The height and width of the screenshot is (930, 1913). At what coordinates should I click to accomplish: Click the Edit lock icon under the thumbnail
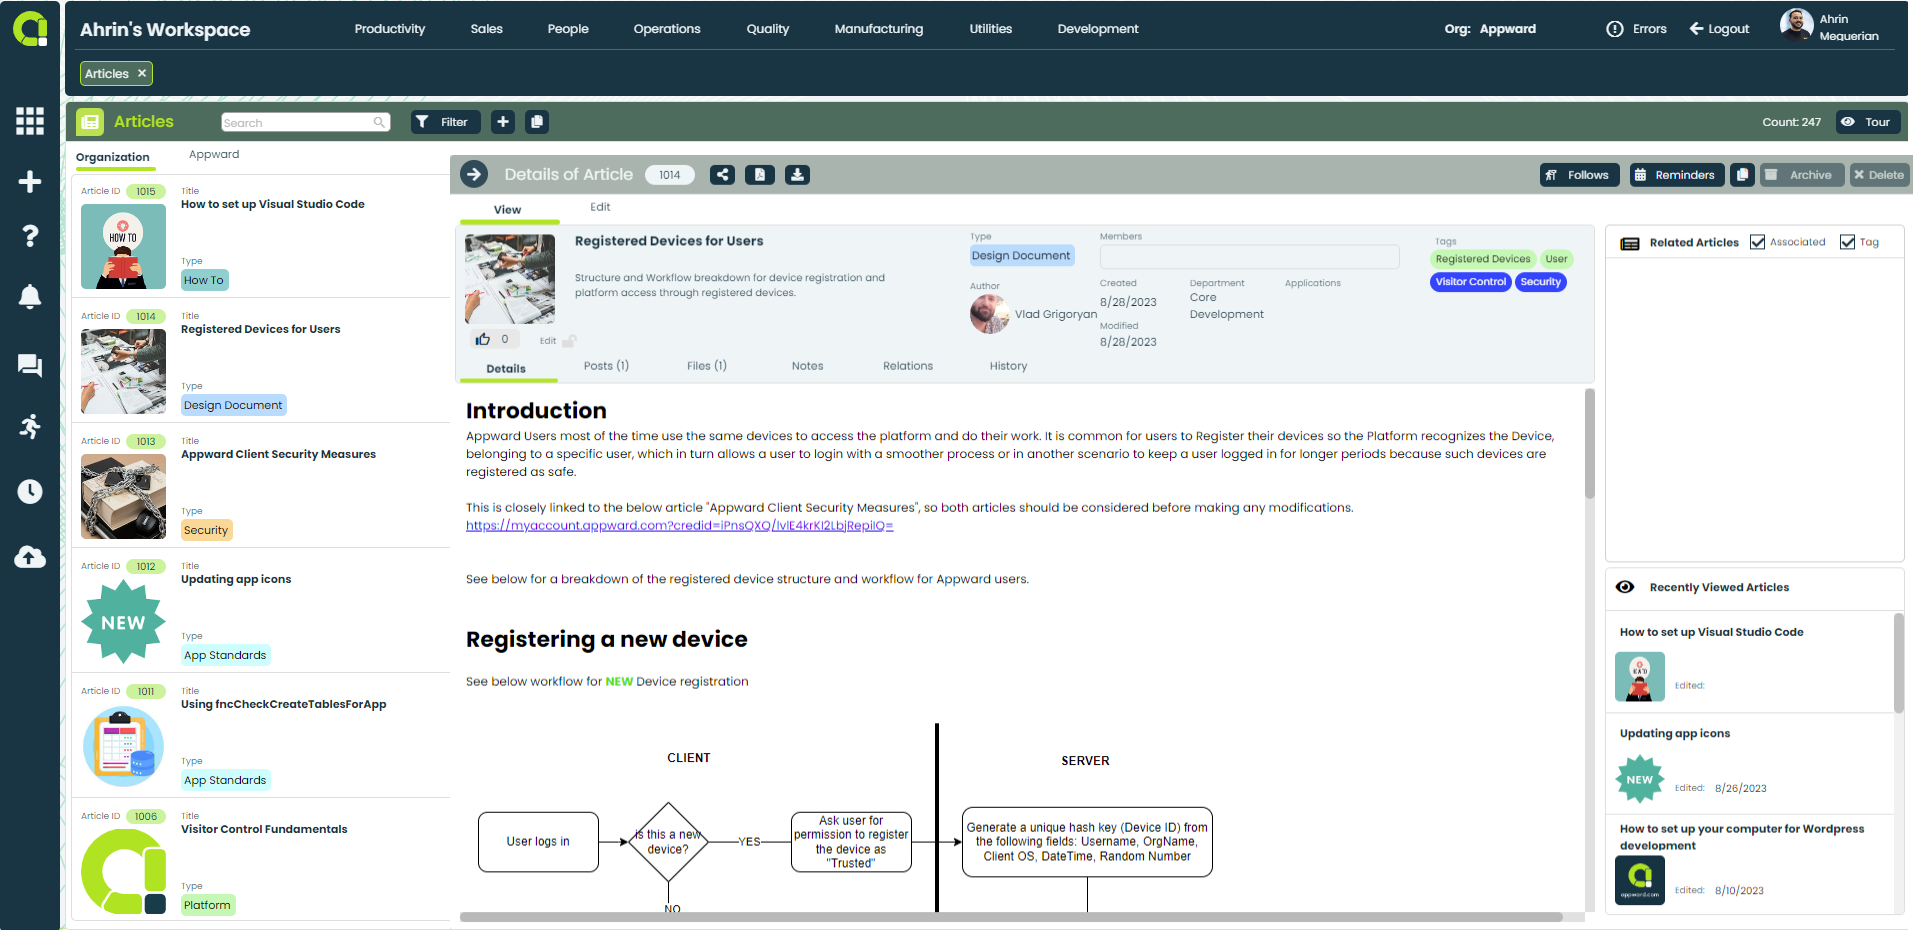click(569, 341)
